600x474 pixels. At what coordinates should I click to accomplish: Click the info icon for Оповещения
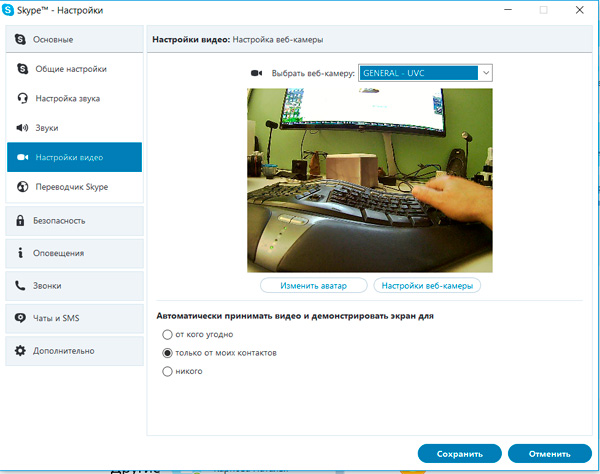pyautogui.click(x=20, y=253)
